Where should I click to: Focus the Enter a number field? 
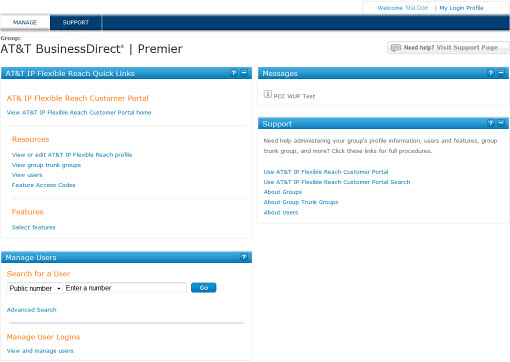[x=126, y=288]
